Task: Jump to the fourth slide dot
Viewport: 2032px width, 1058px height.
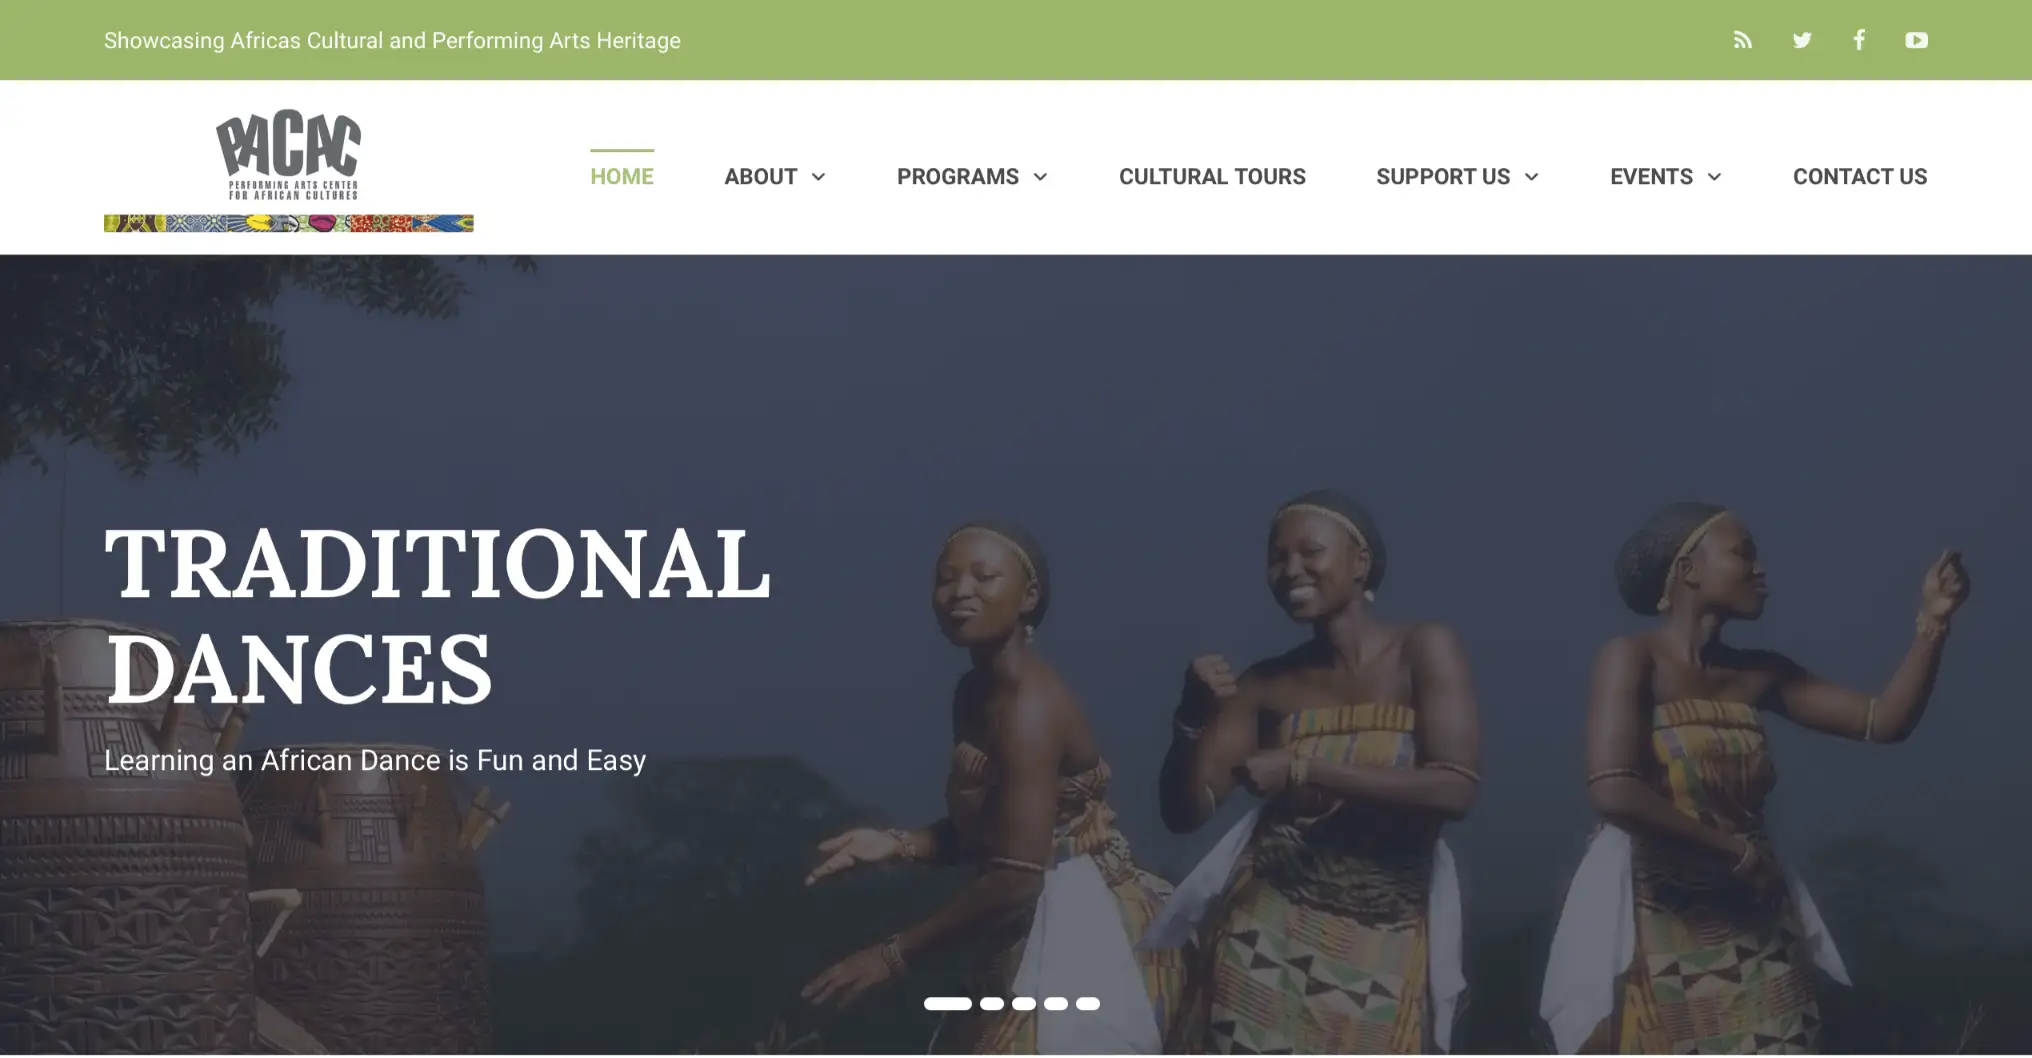Action: pyautogui.click(x=1056, y=1003)
